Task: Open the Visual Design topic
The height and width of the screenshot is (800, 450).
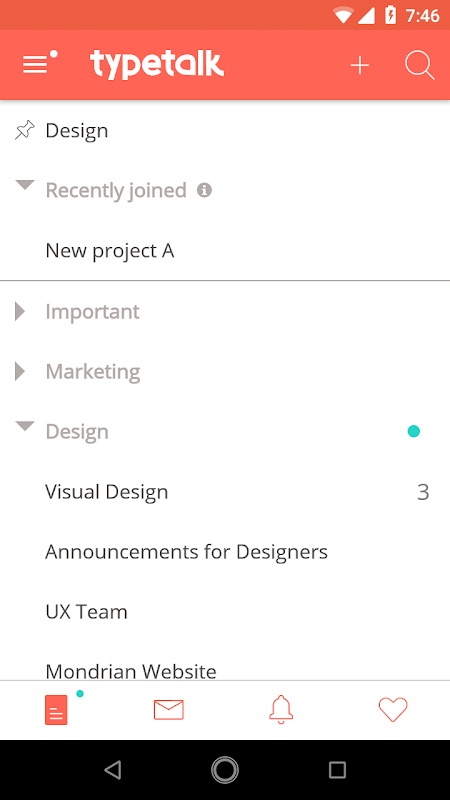Action: point(225,492)
